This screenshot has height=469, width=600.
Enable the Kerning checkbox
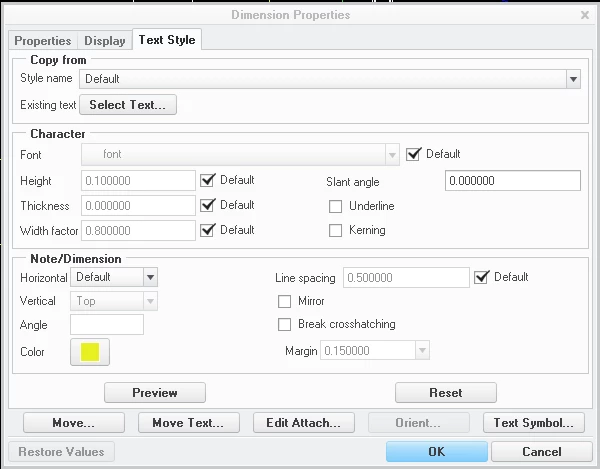[336, 231]
